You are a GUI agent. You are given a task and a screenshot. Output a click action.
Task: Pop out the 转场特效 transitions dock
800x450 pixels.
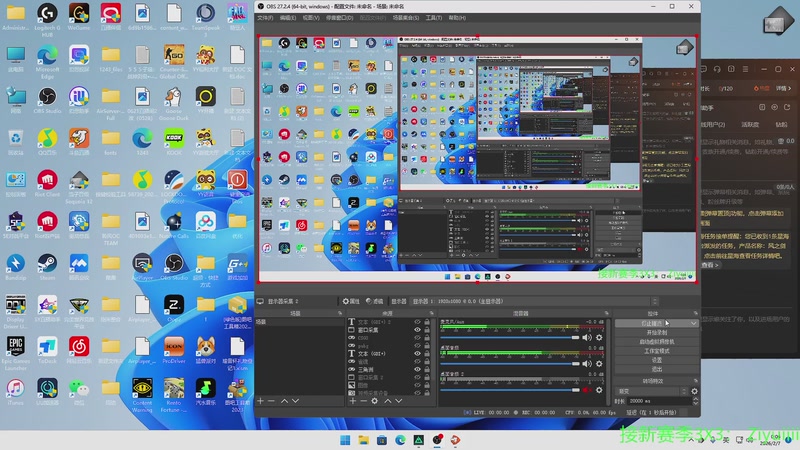pos(695,381)
